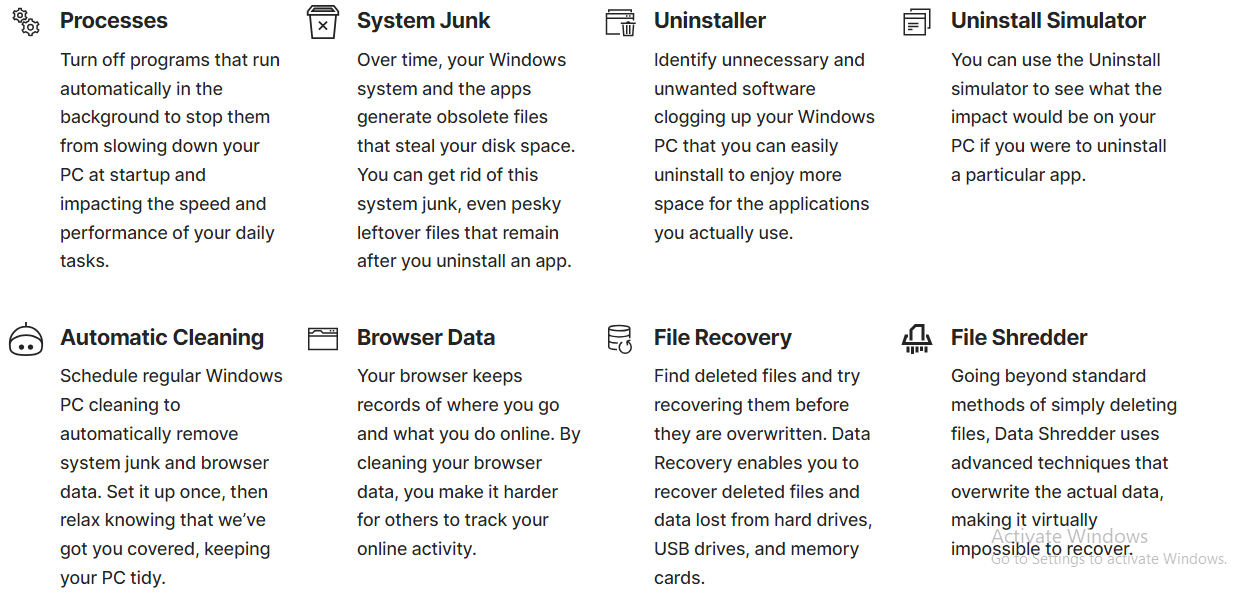Click the Processes gears icon
The image size is (1239, 600).
pyautogui.click(x=26, y=22)
